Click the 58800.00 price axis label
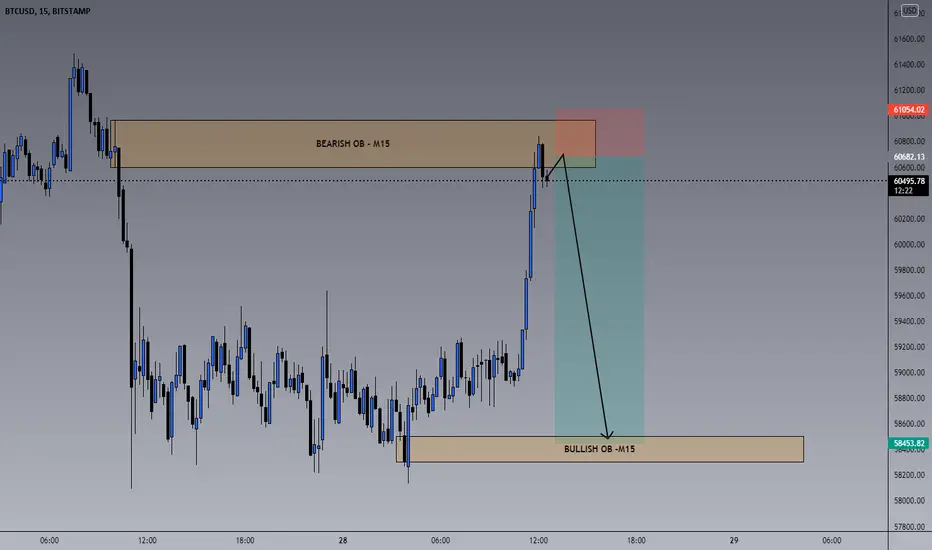 pyautogui.click(x=909, y=398)
